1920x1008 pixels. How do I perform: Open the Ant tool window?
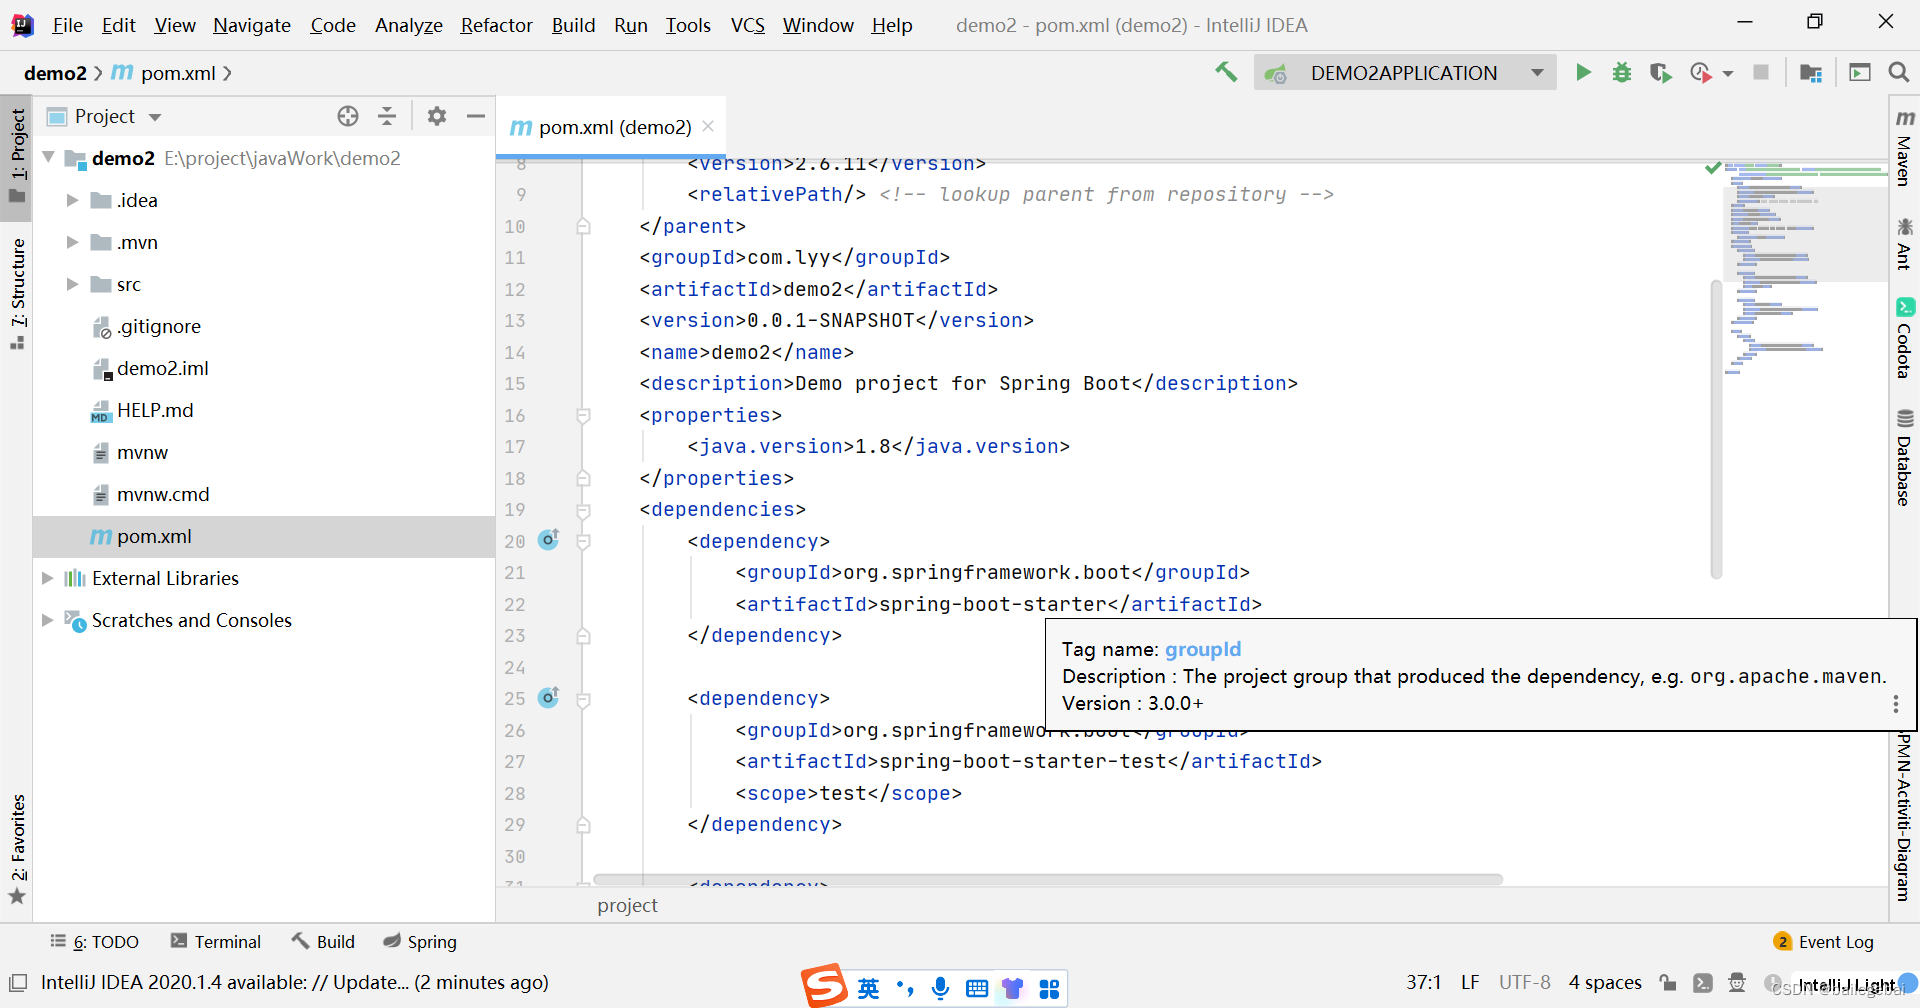[1904, 244]
